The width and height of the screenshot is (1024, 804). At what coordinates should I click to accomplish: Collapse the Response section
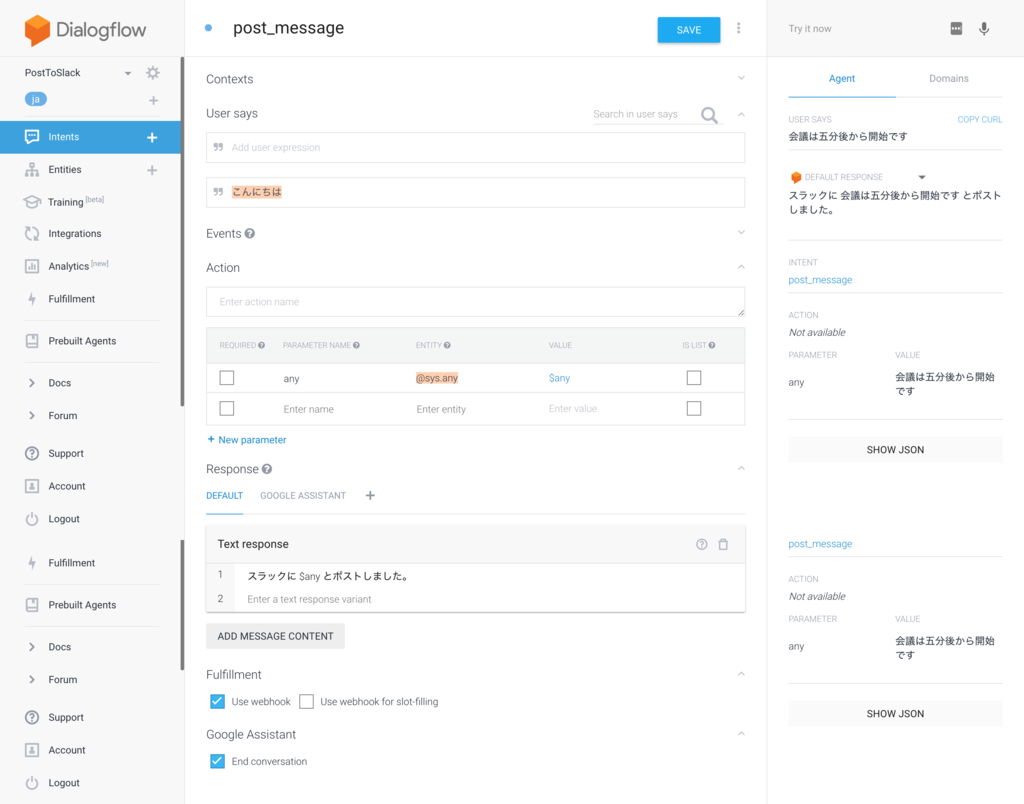741,468
